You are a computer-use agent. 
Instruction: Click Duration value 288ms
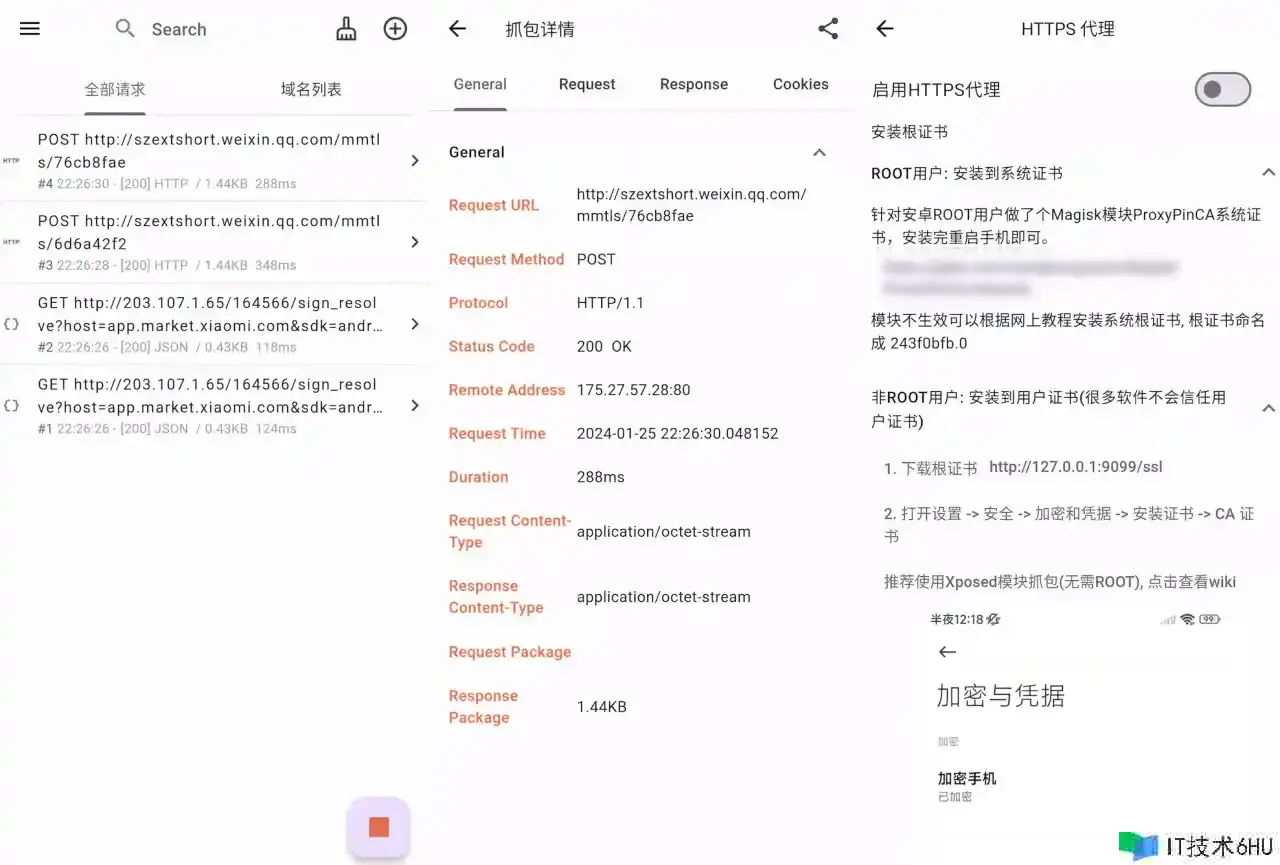tap(600, 477)
